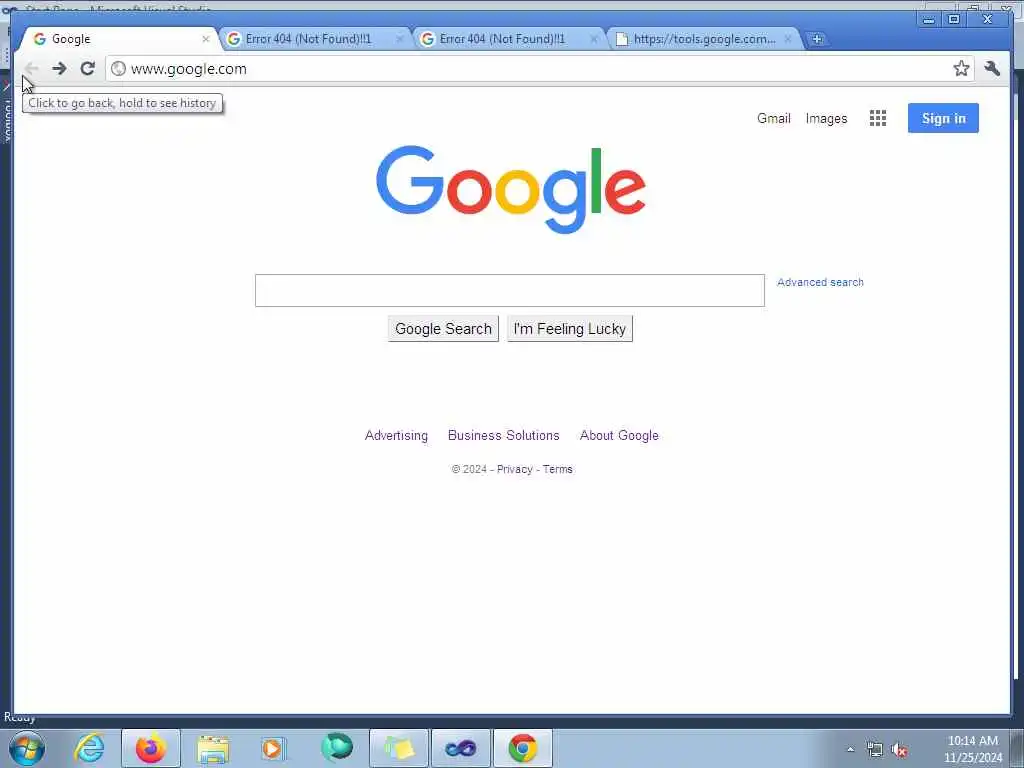Viewport: 1024px width, 768px height.
Task: Open the About Google link
Action: coord(619,436)
